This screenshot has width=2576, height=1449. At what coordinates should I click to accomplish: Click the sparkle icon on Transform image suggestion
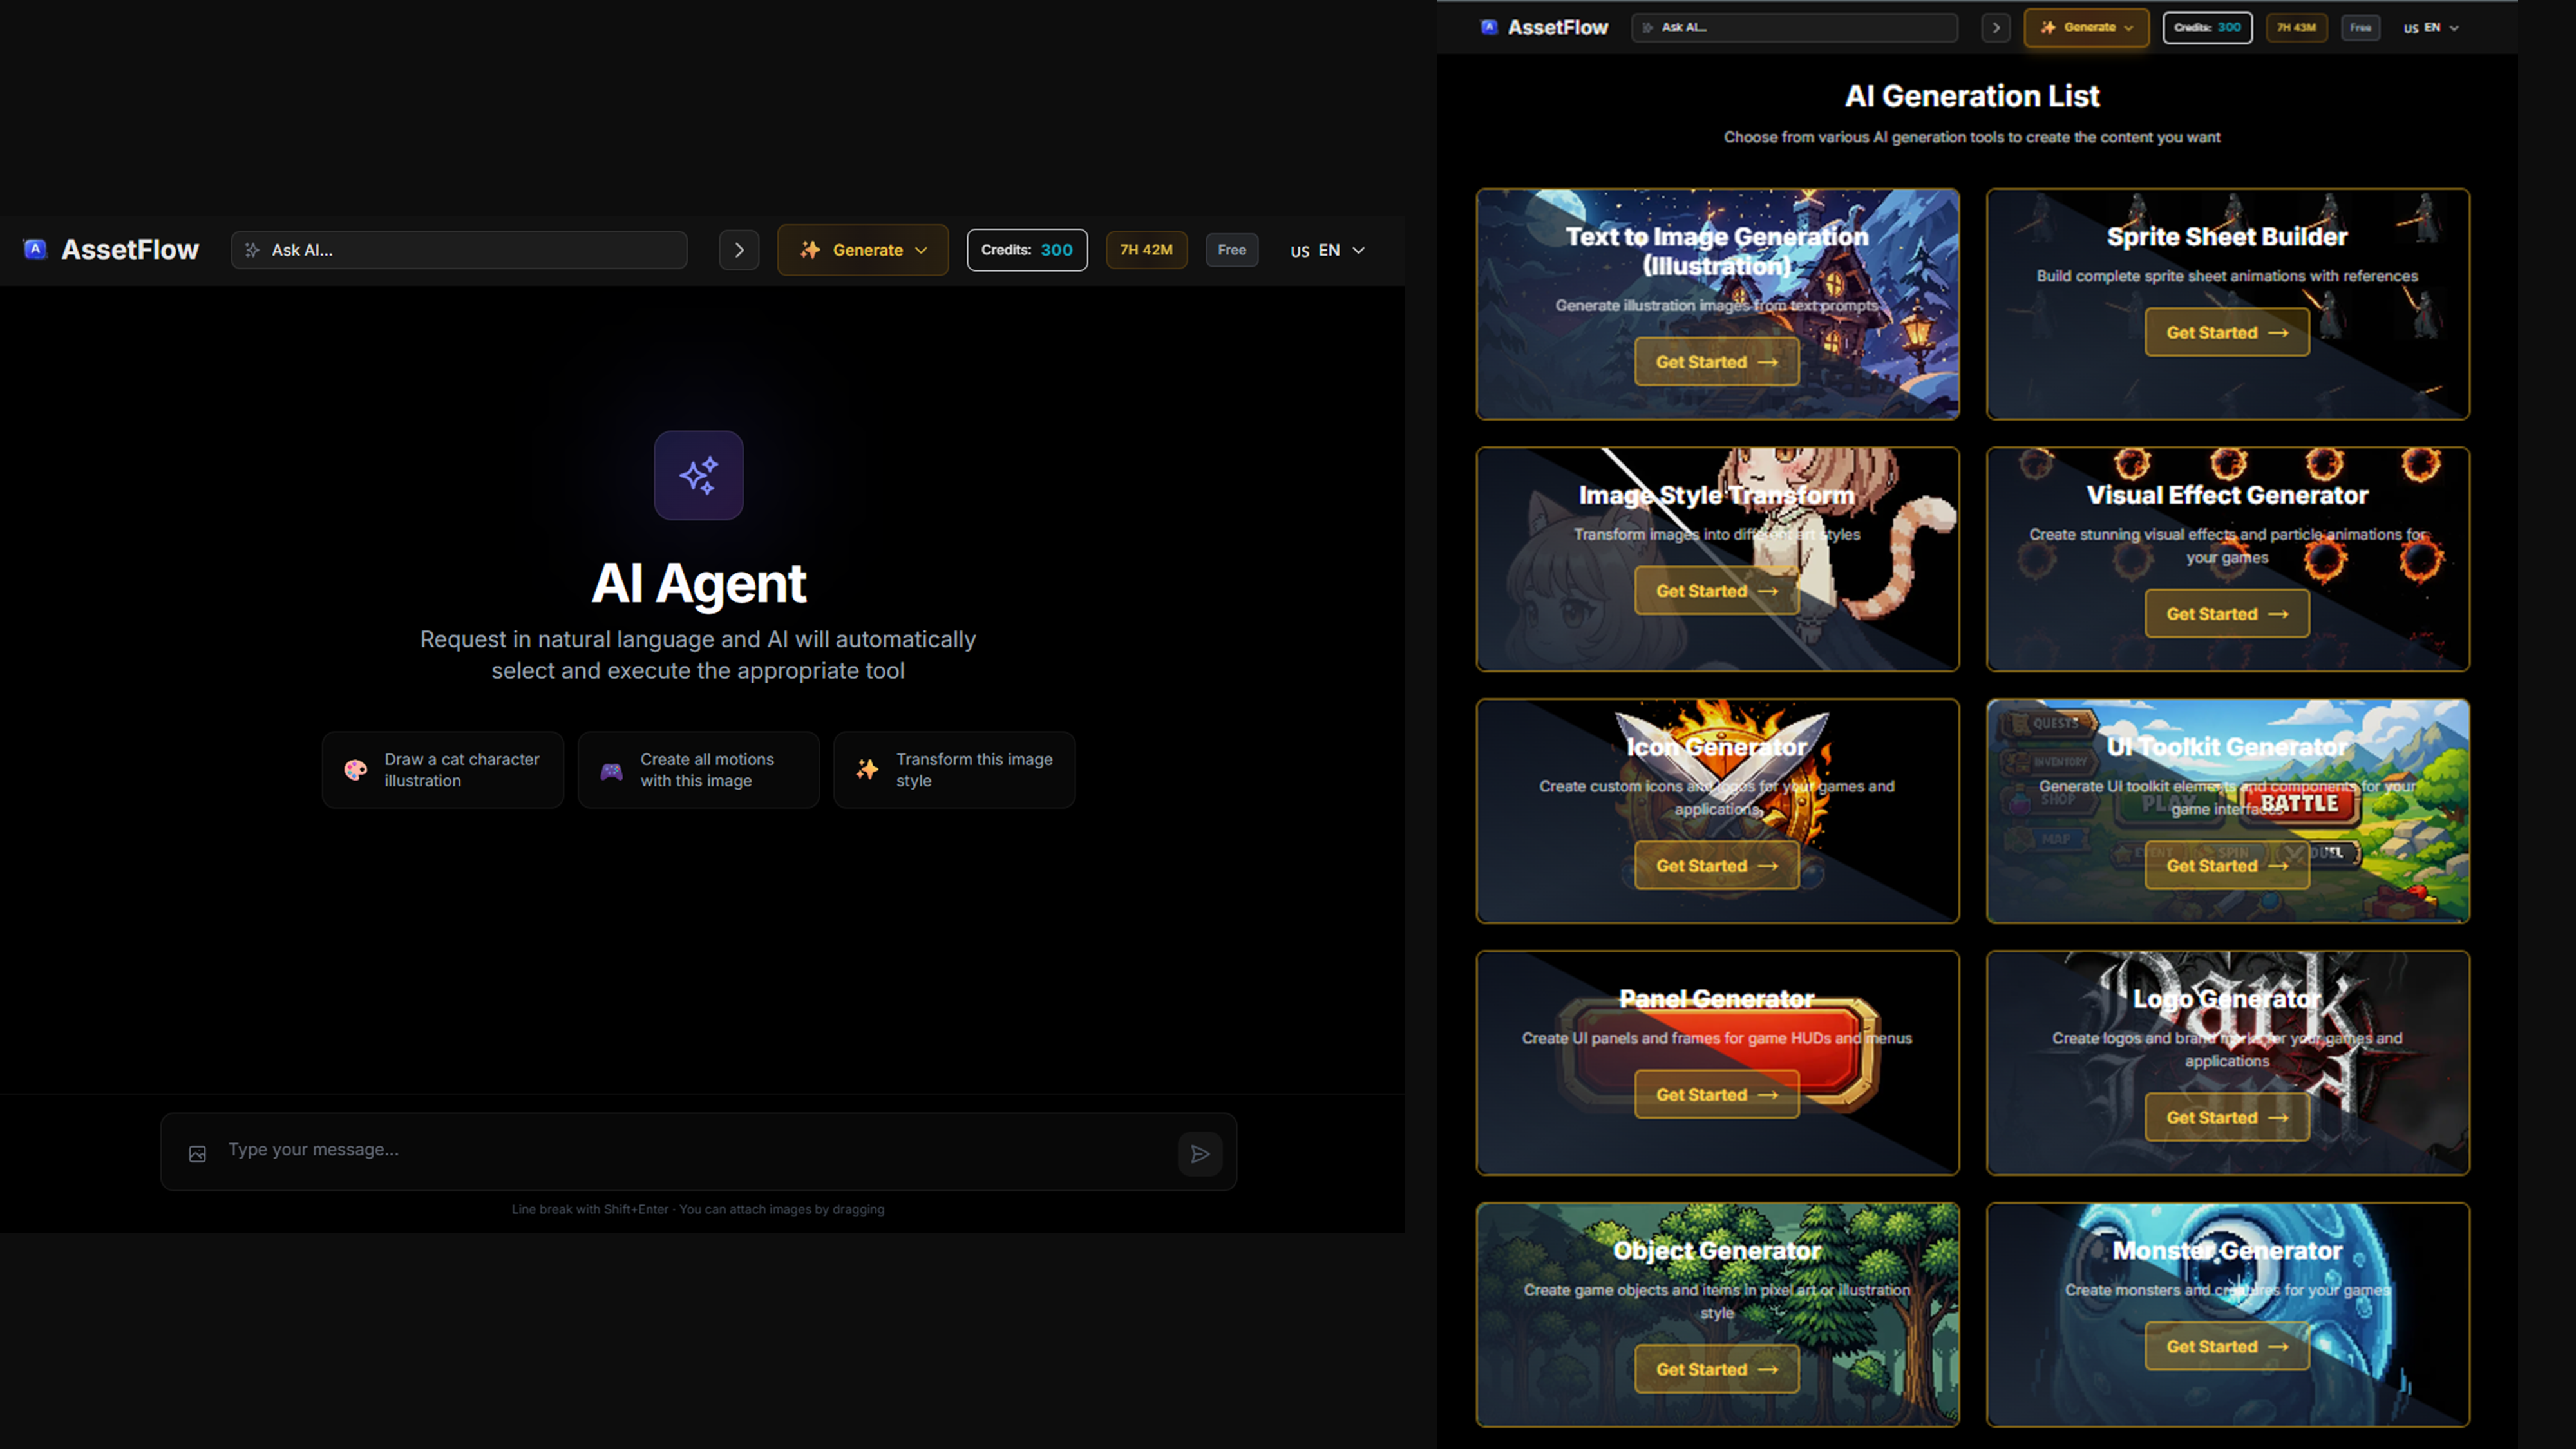coord(867,769)
